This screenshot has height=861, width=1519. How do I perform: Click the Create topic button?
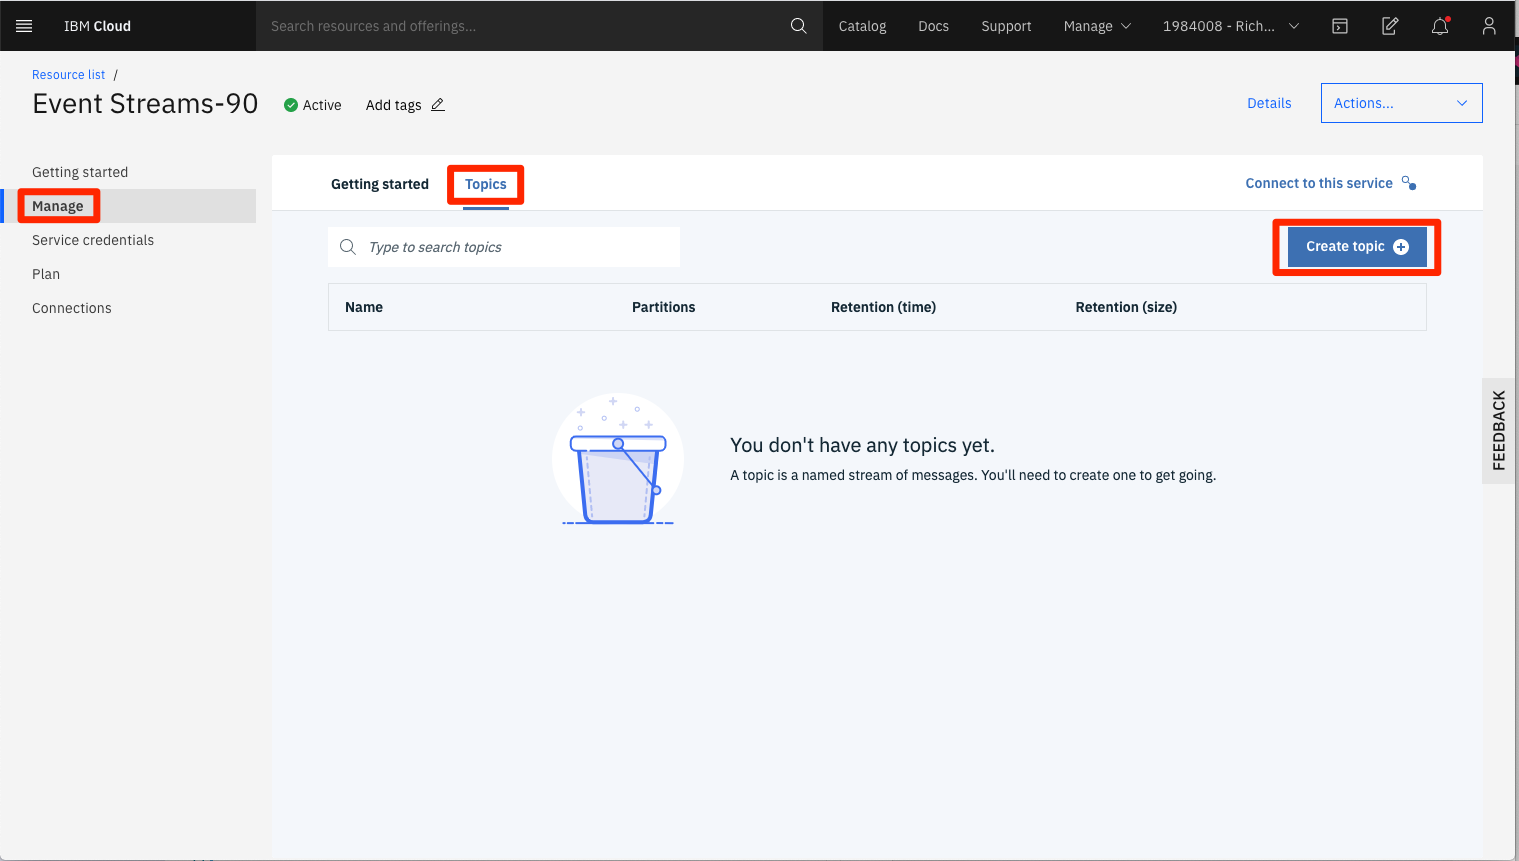click(x=1357, y=247)
